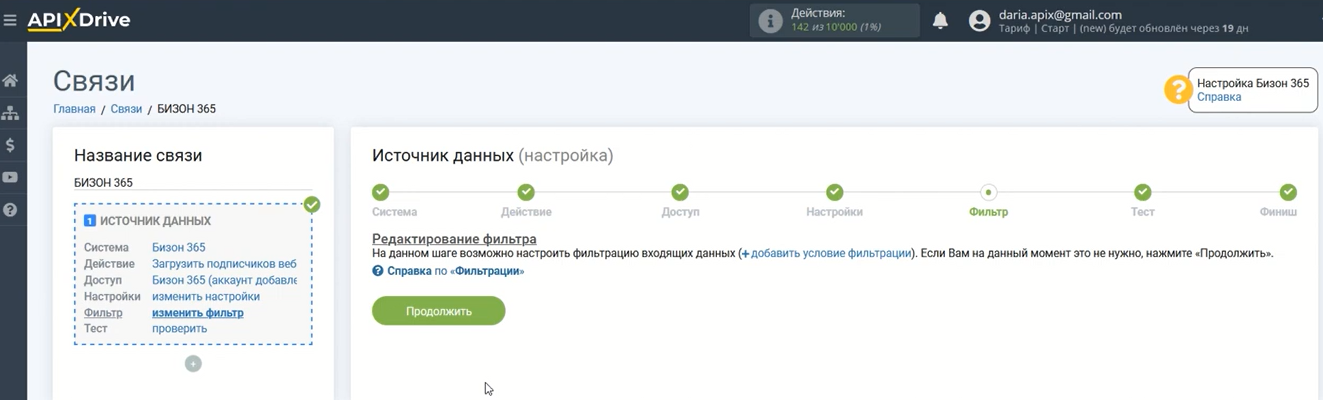
Task: Open Справка link in Бизон 365 tooltip
Action: (x=1219, y=97)
